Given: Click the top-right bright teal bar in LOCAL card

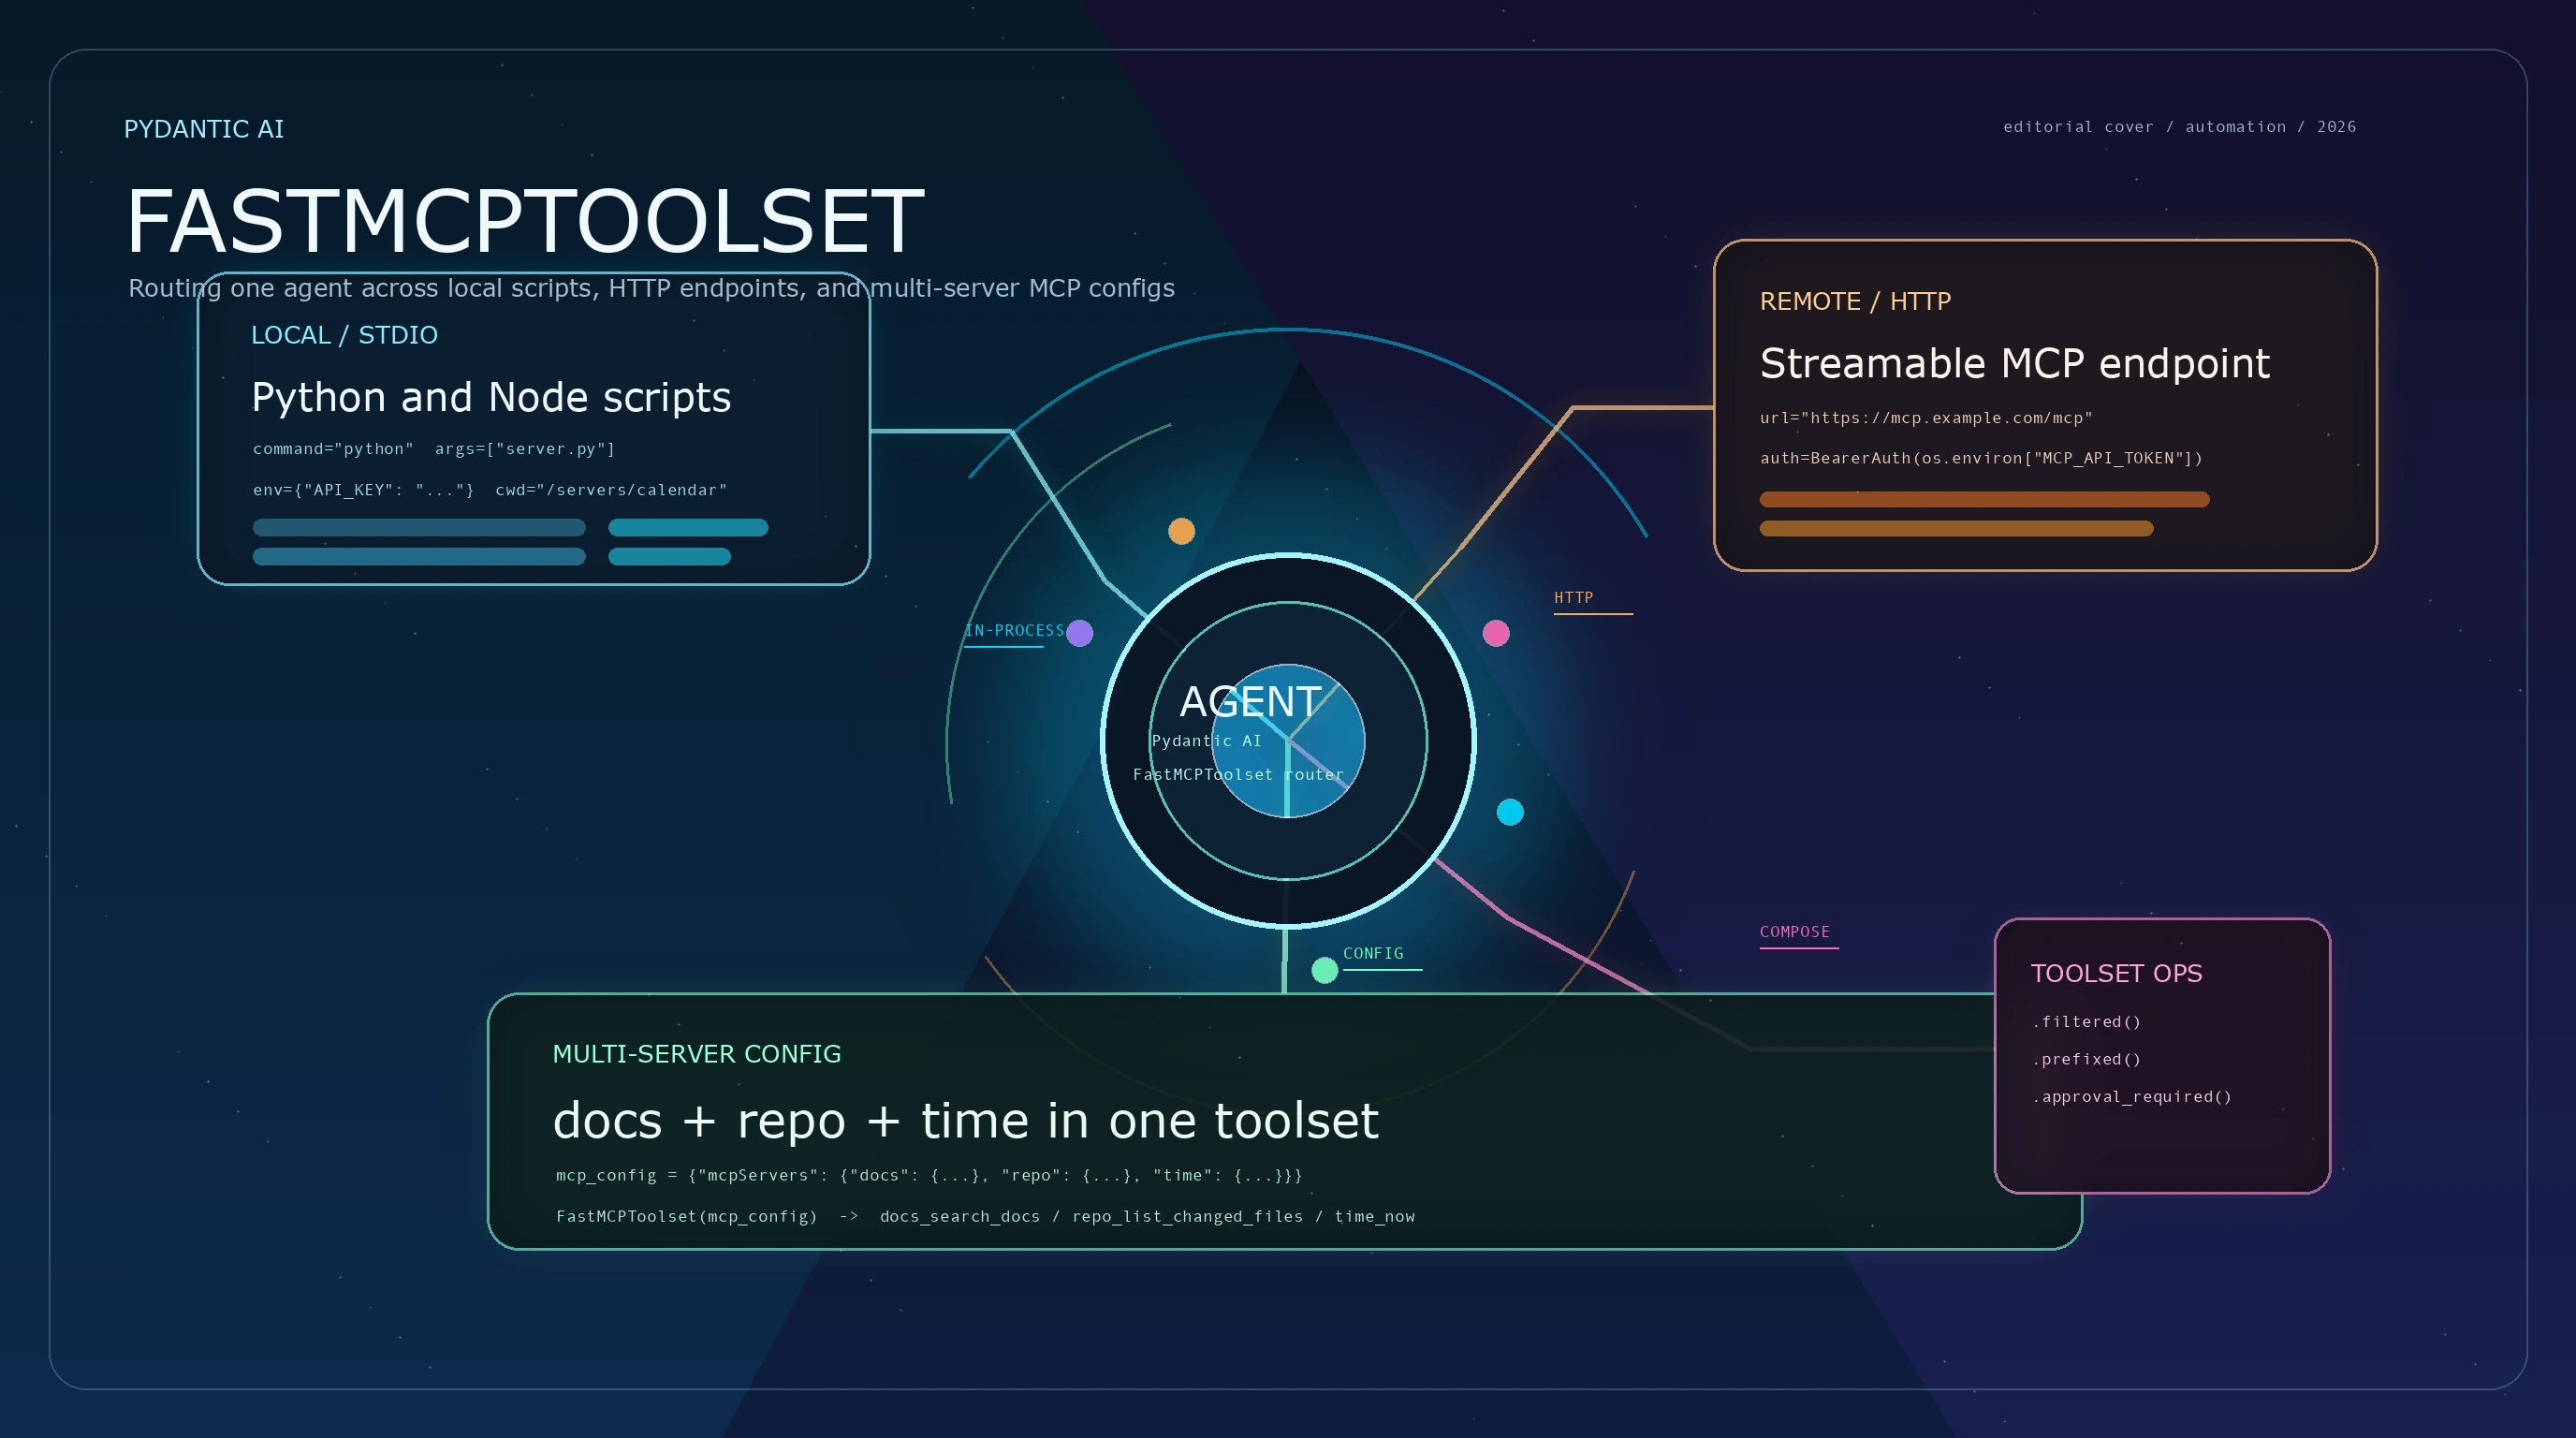Looking at the screenshot, I should [688, 527].
